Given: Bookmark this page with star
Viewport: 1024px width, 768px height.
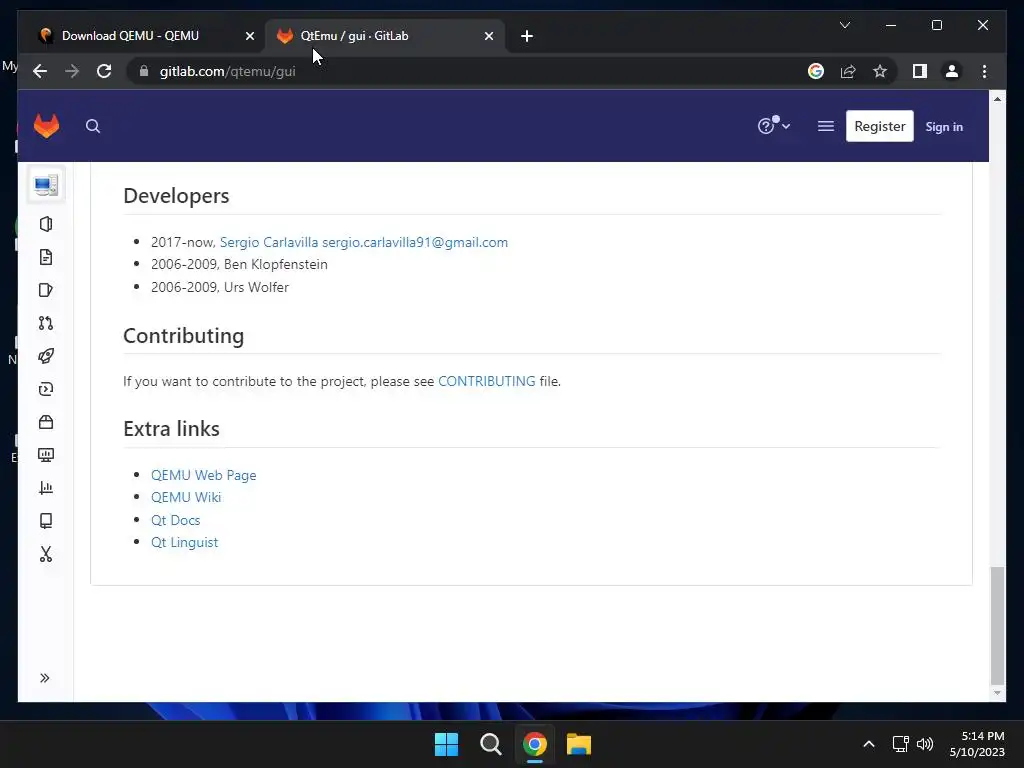Looking at the screenshot, I should [x=880, y=71].
